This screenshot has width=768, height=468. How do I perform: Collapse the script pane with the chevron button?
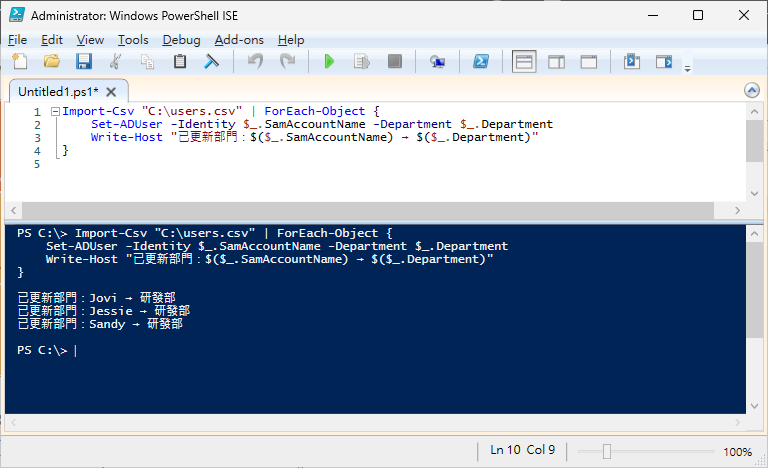[752, 90]
